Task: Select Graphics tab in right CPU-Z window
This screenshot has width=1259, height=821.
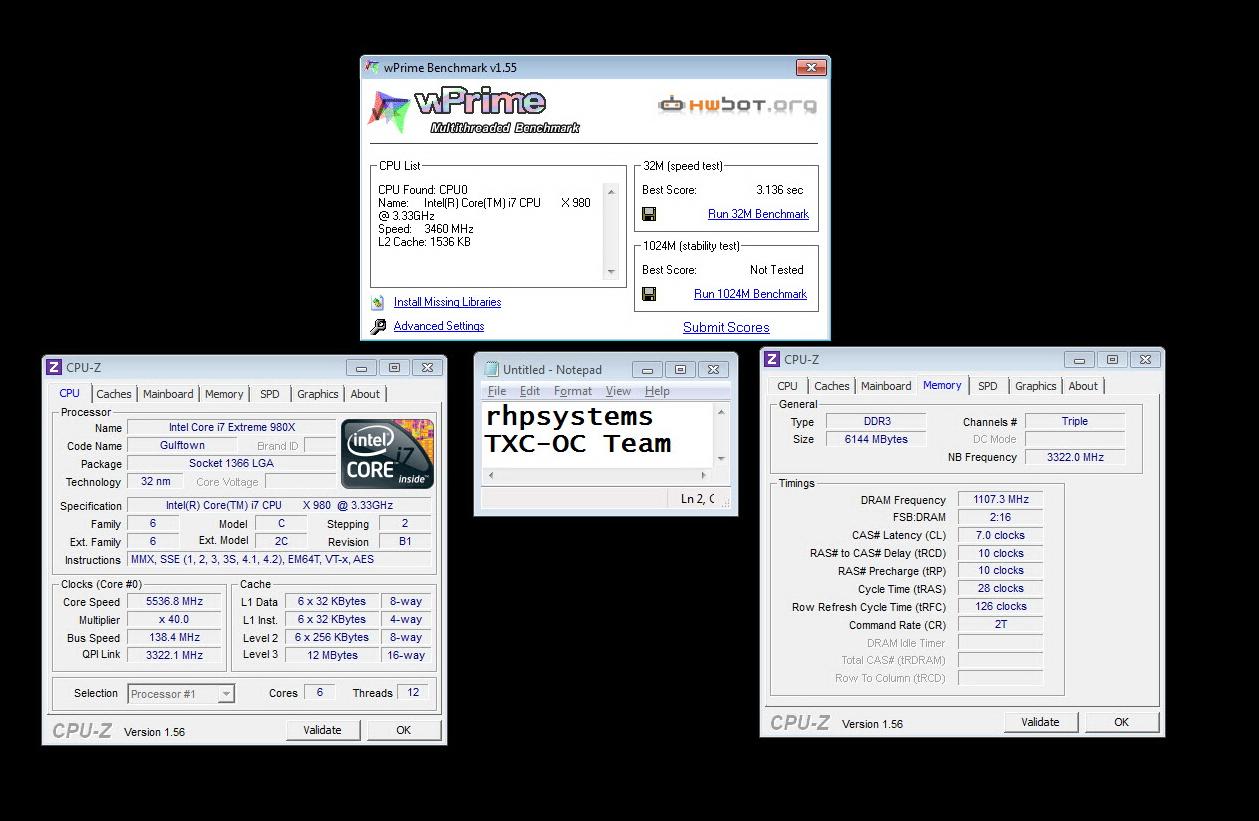Action: pyautogui.click(x=1036, y=386)
